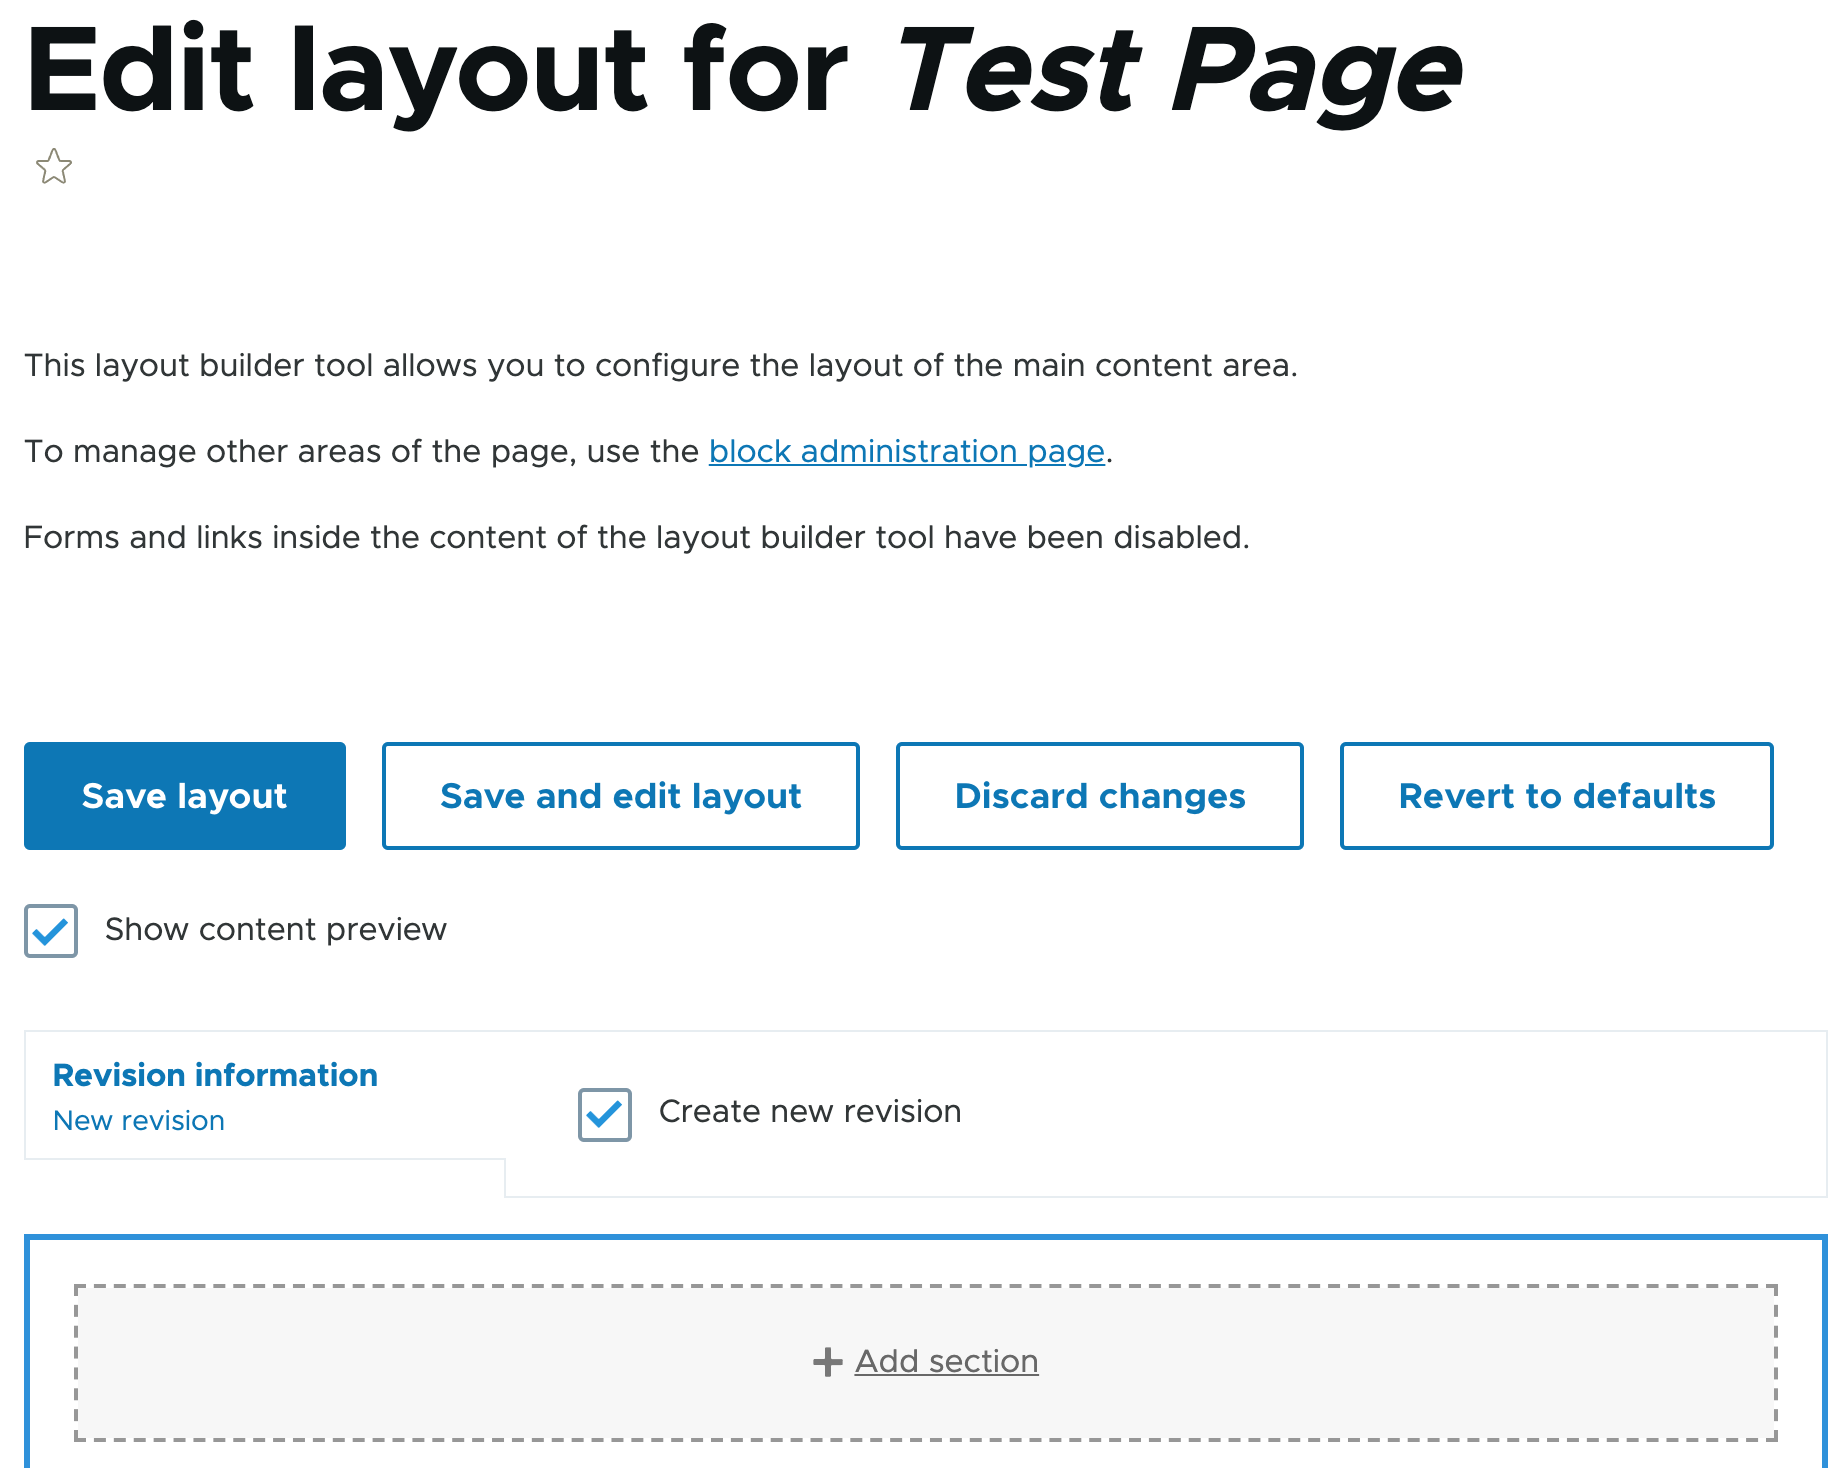Expand the New revision details

[x=138, y=1120]
